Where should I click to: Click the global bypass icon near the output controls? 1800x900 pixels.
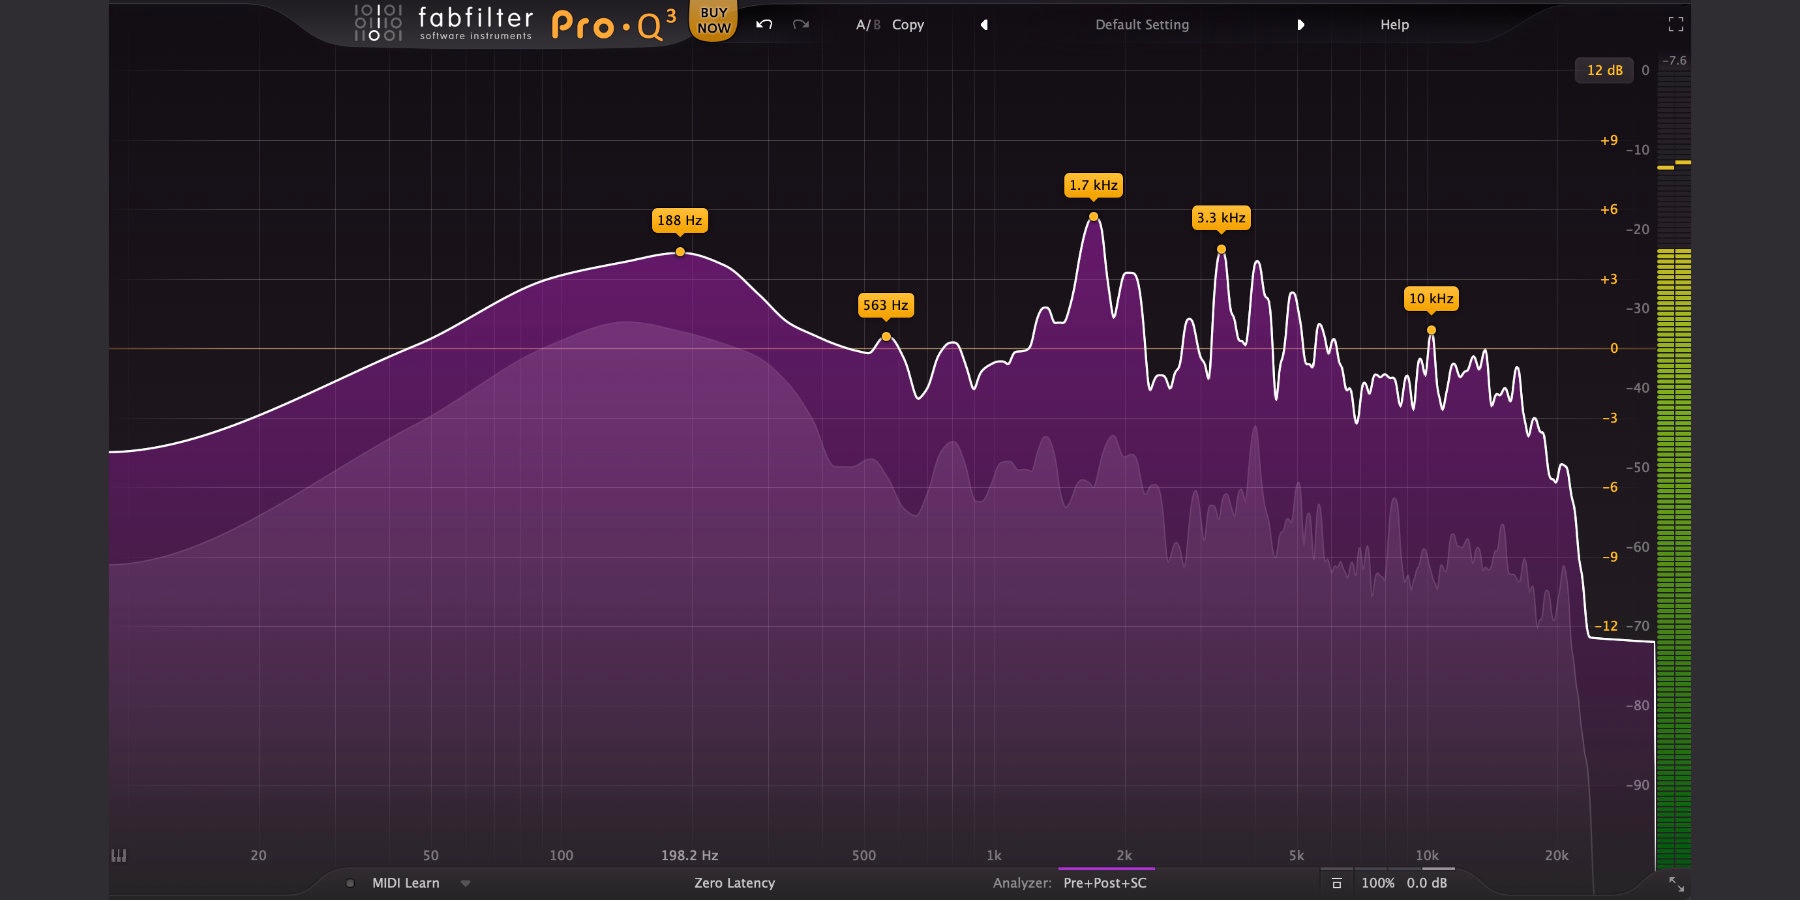1337,883
